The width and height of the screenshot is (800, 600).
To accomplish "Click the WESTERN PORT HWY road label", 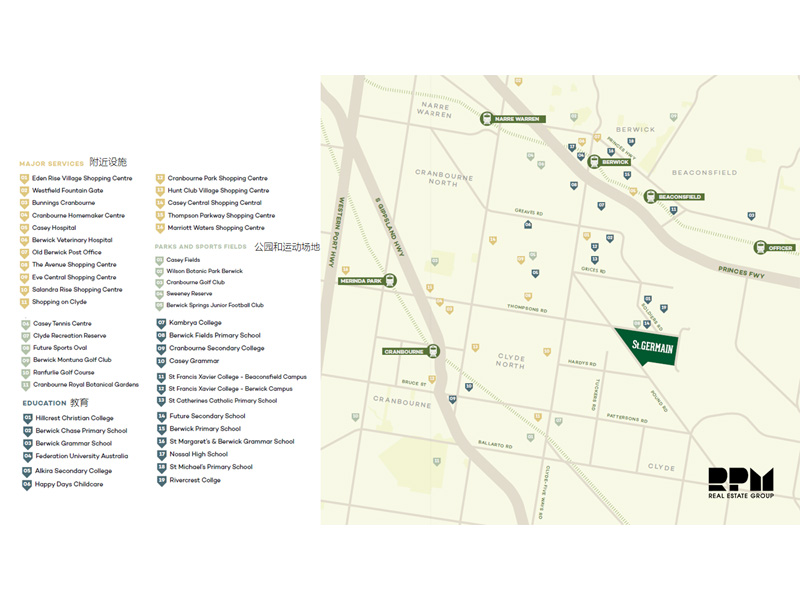I will click(x=336, y=232).
